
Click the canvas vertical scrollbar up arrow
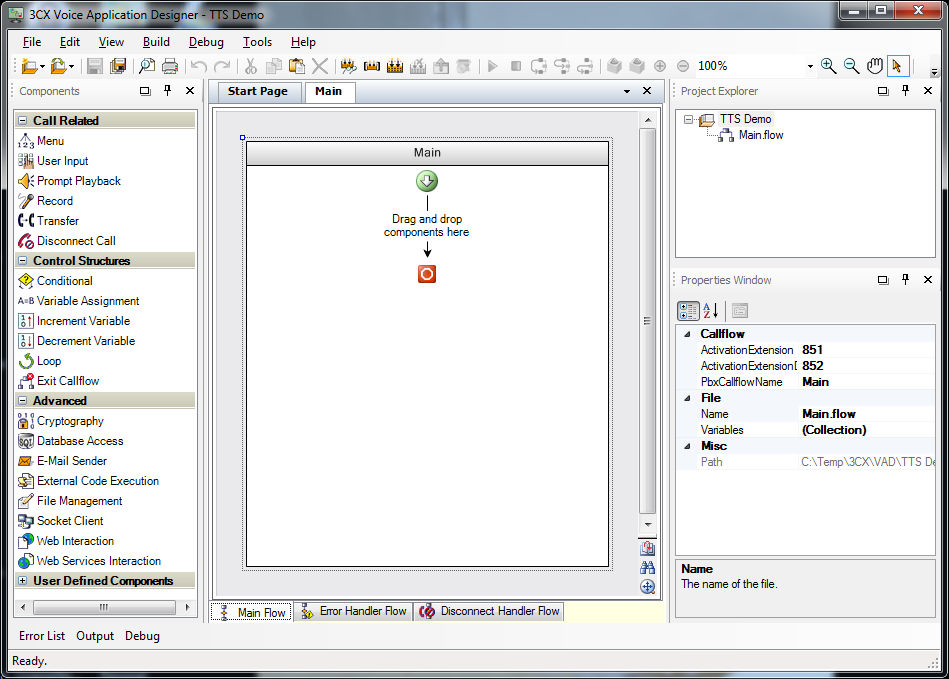click(x=648, y=120)
